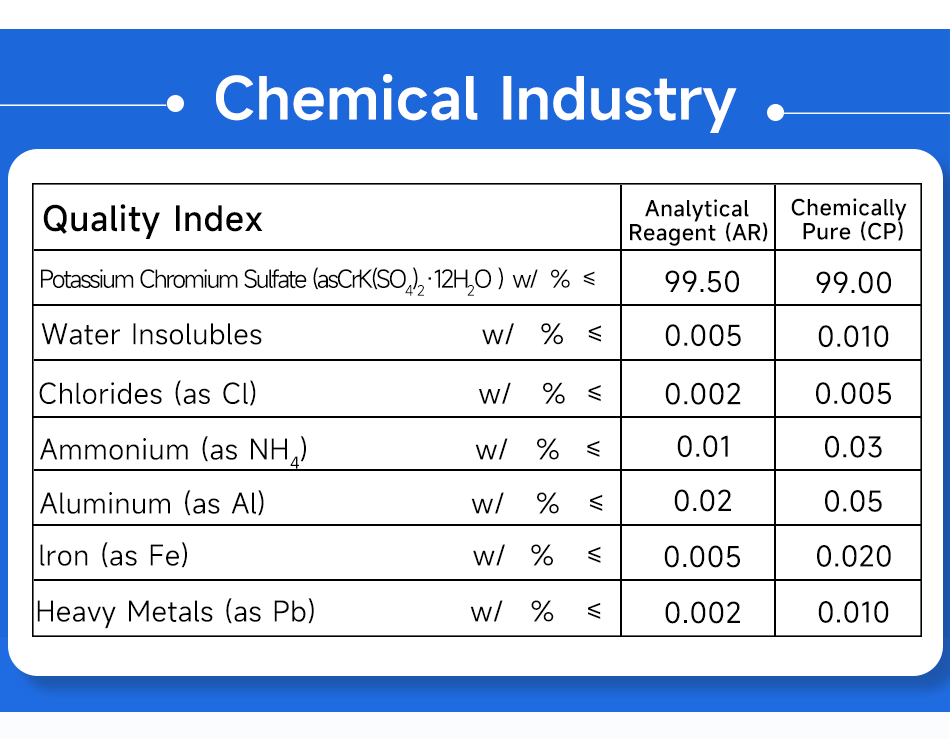This screenshot has width=950, height=739.
Task: Click the Chlorides AR value 0.002
Action: tap(702, 393)
